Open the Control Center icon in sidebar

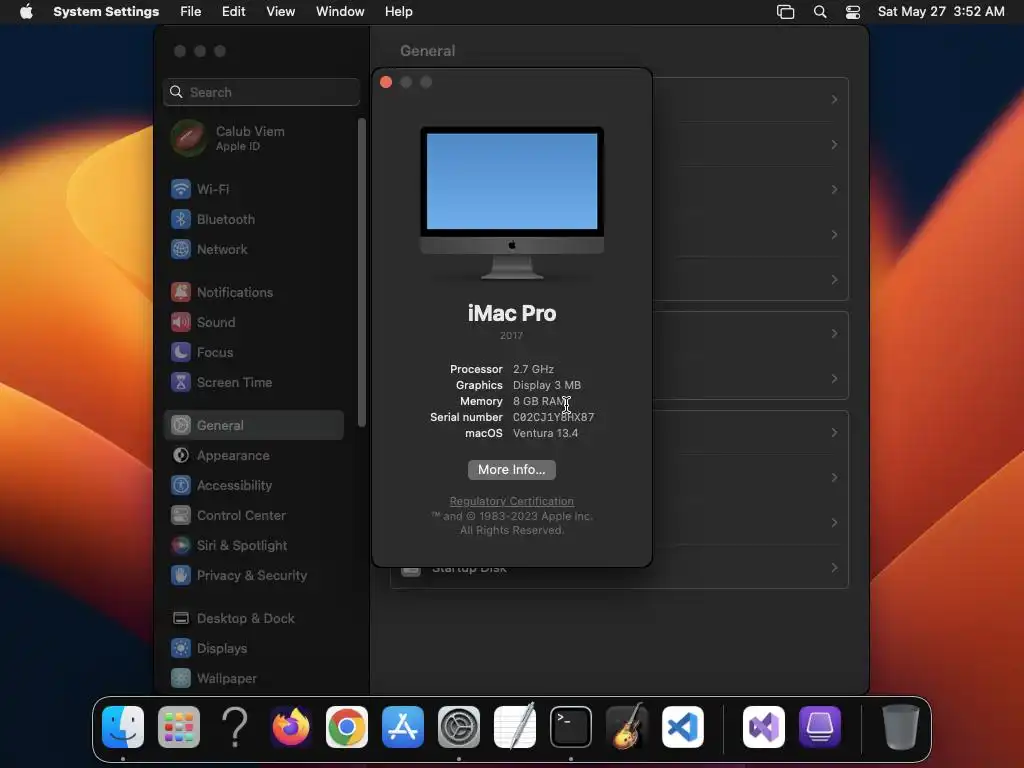point(181,516)
